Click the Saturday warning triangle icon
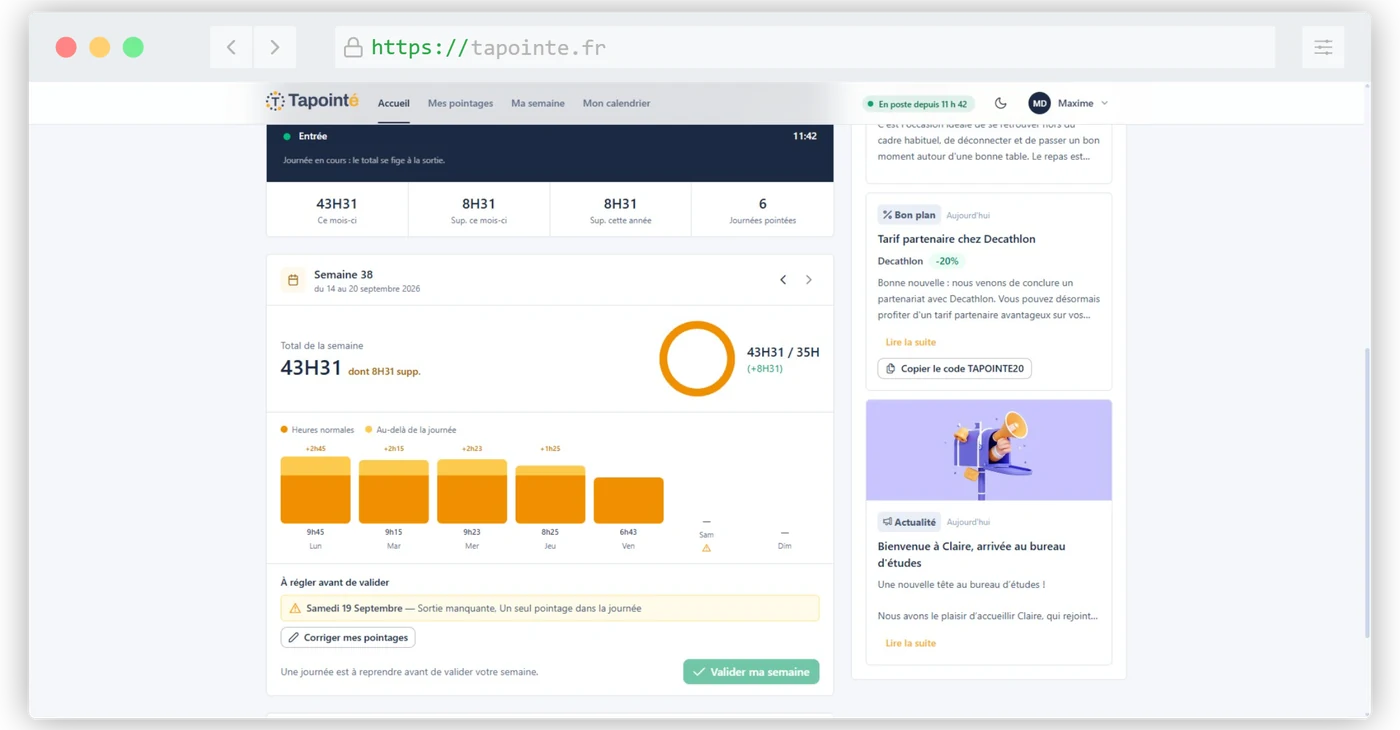Screen dimensions: 1400x730 click(x=706, y=548)
